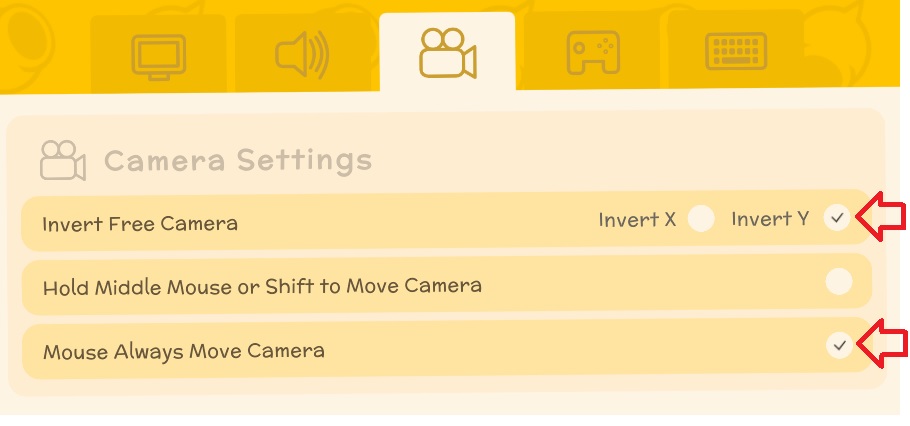The height and width of the screenshot is (426, 910).
Task: Click the "Invert X" label text
Action: point(637,219)
